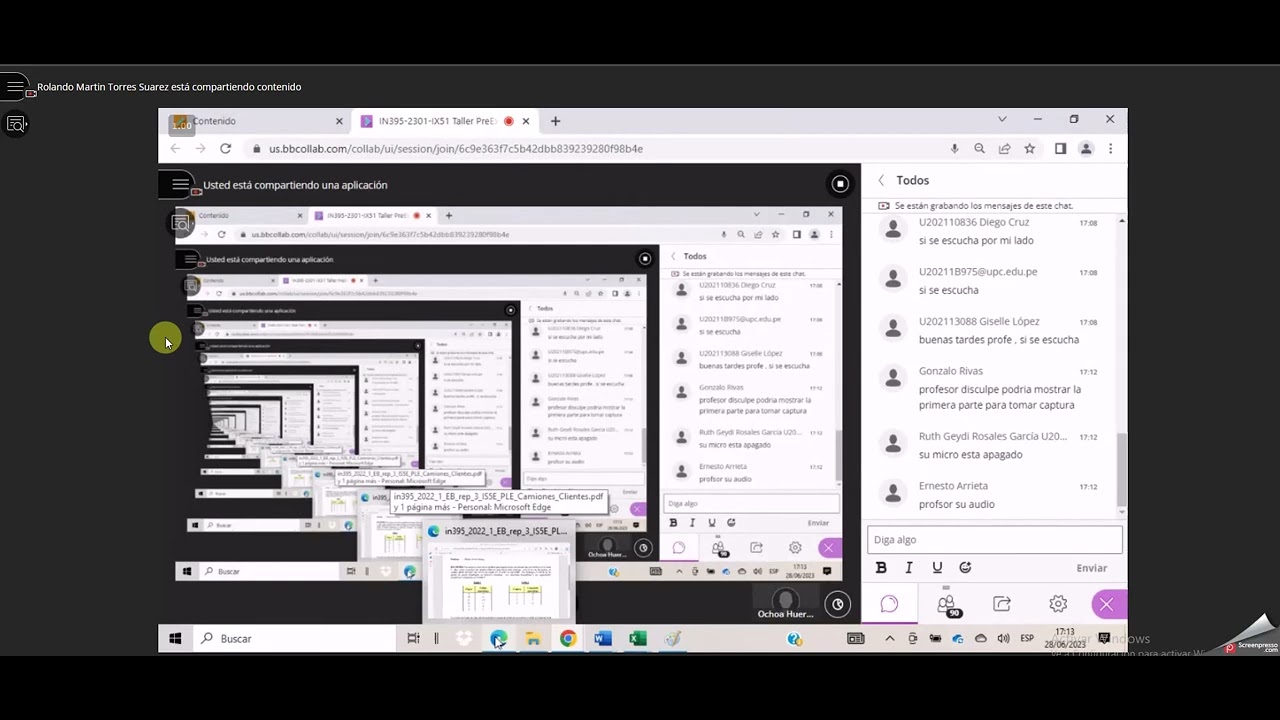Click Enviar to send the message
Screen dimensions: 1280x720
[1091, 568]
